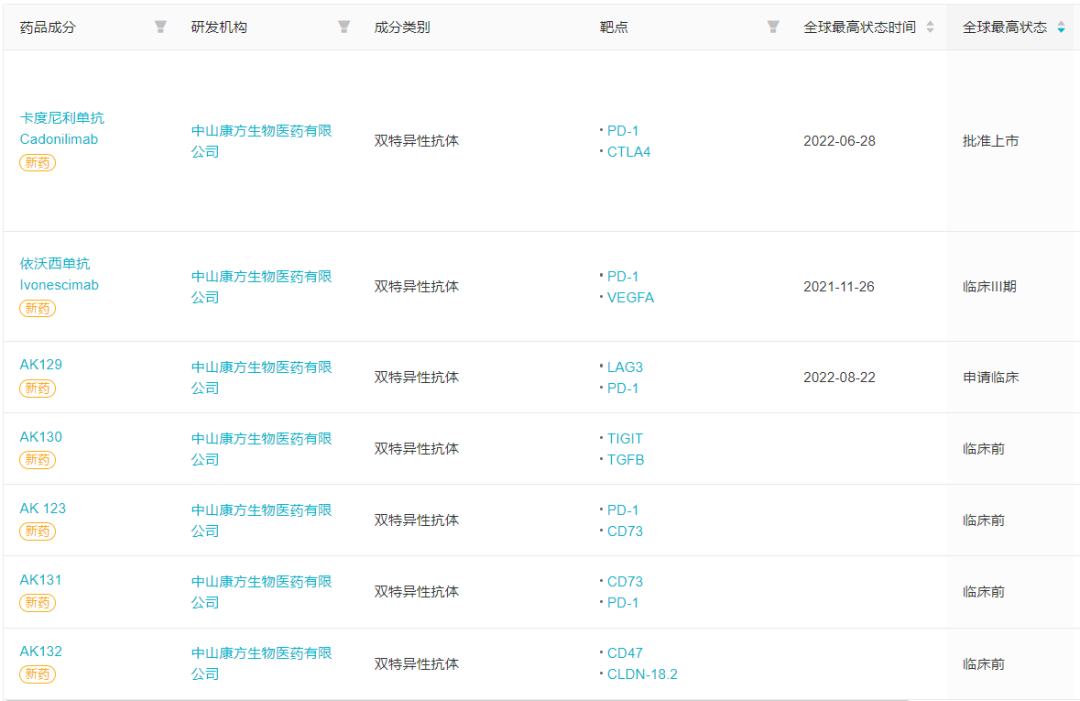Click the 新药 tag under Ivonescimab
Screen dimensions: 1080x701
click(37, 308)
